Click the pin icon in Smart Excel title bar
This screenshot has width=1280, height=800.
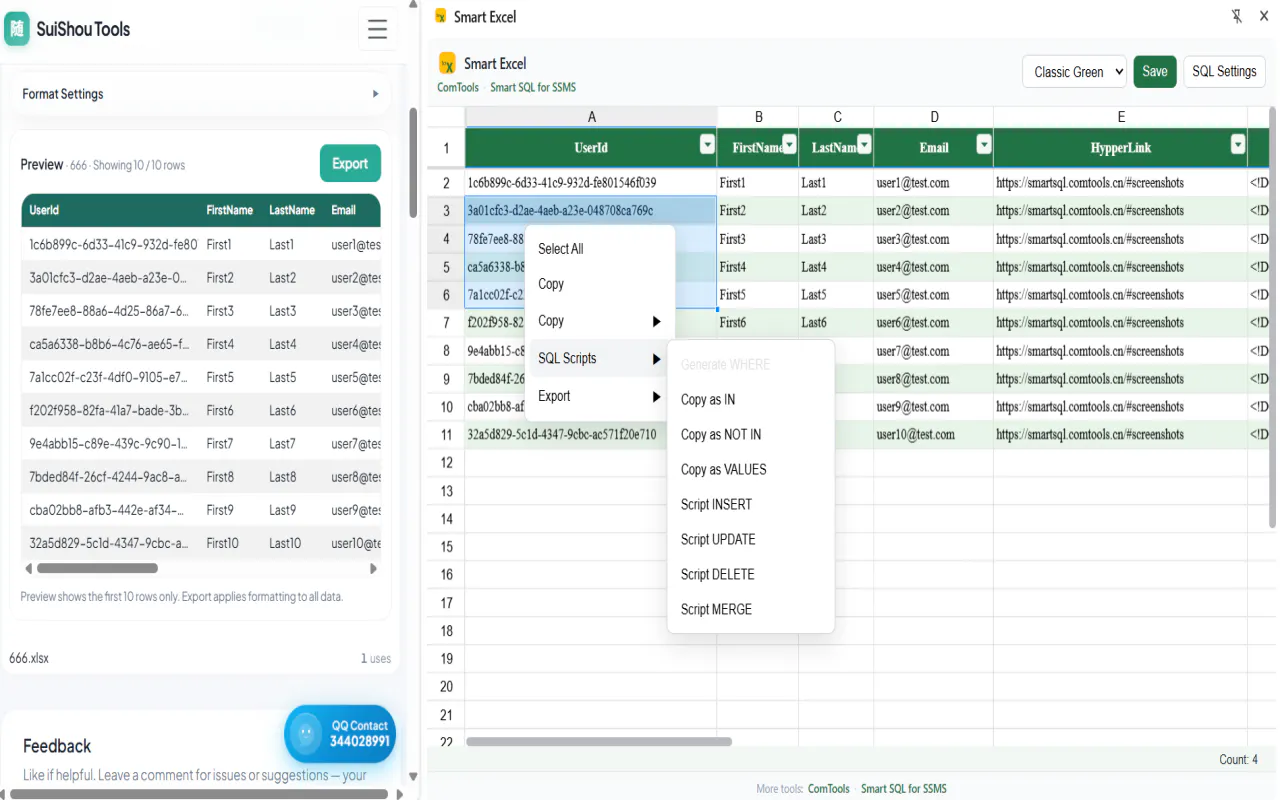[x=1237, y=16]
